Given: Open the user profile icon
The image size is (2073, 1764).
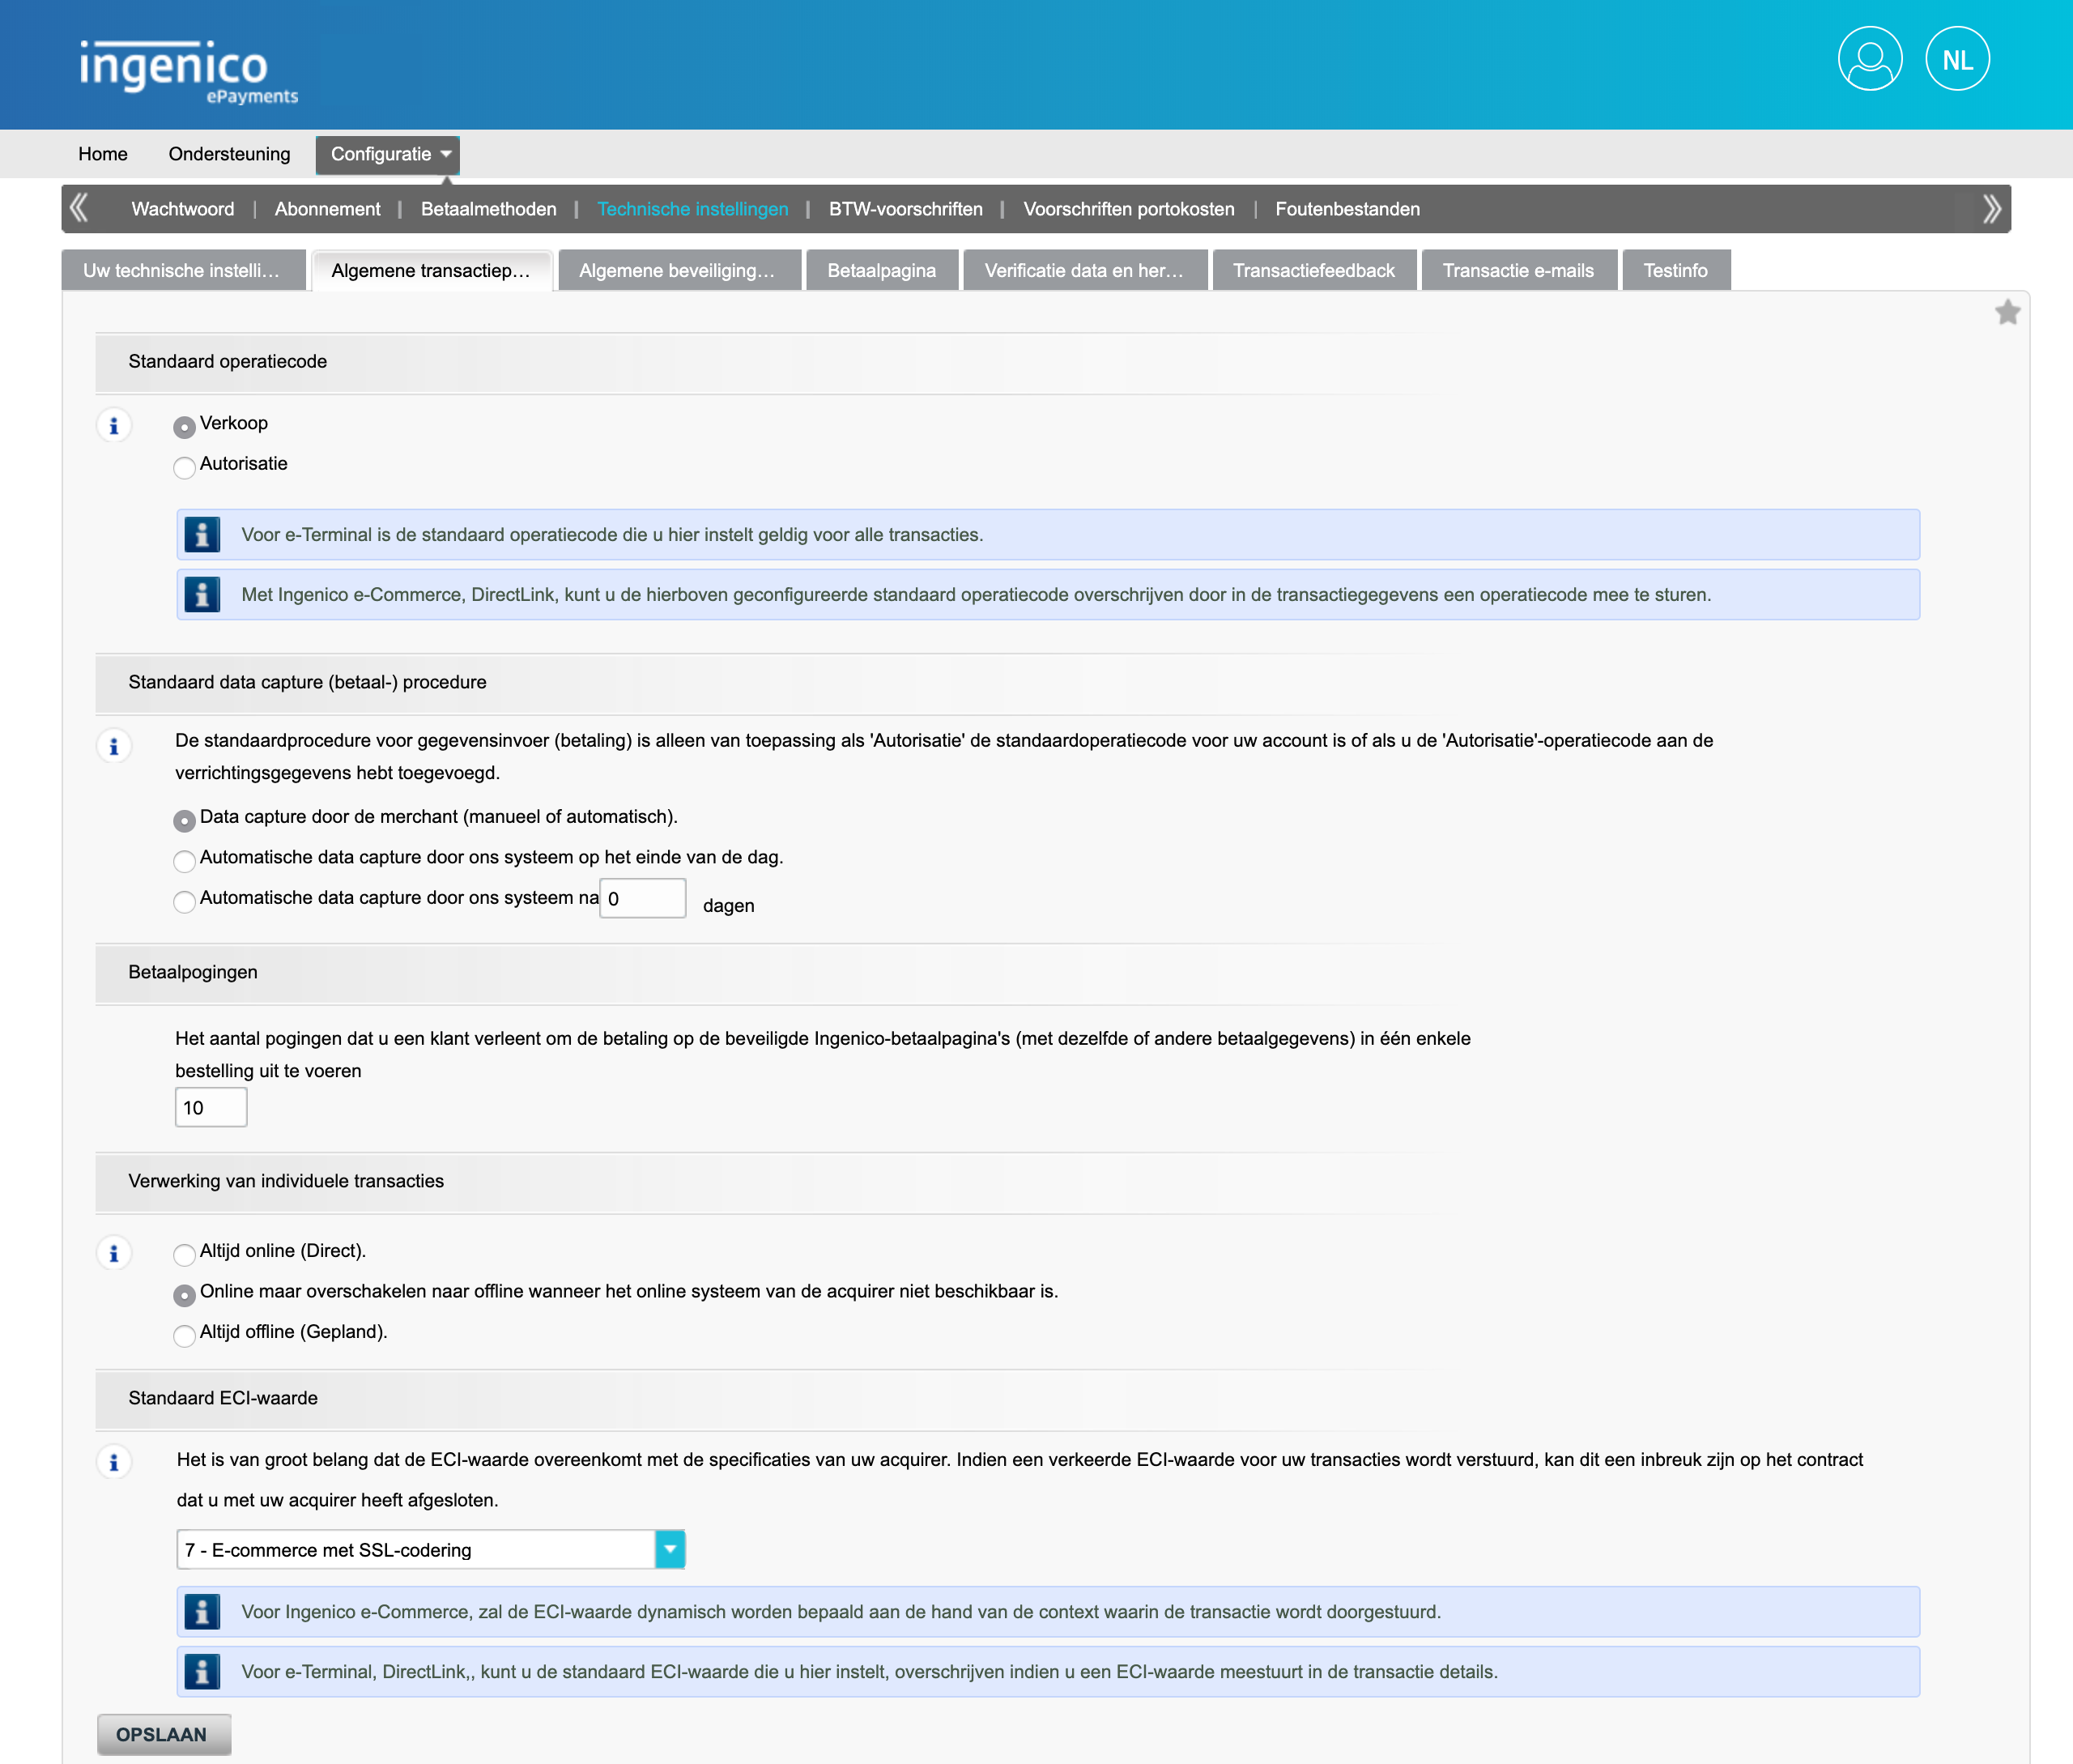Looking at the screenshot, I should [1869, 59].
